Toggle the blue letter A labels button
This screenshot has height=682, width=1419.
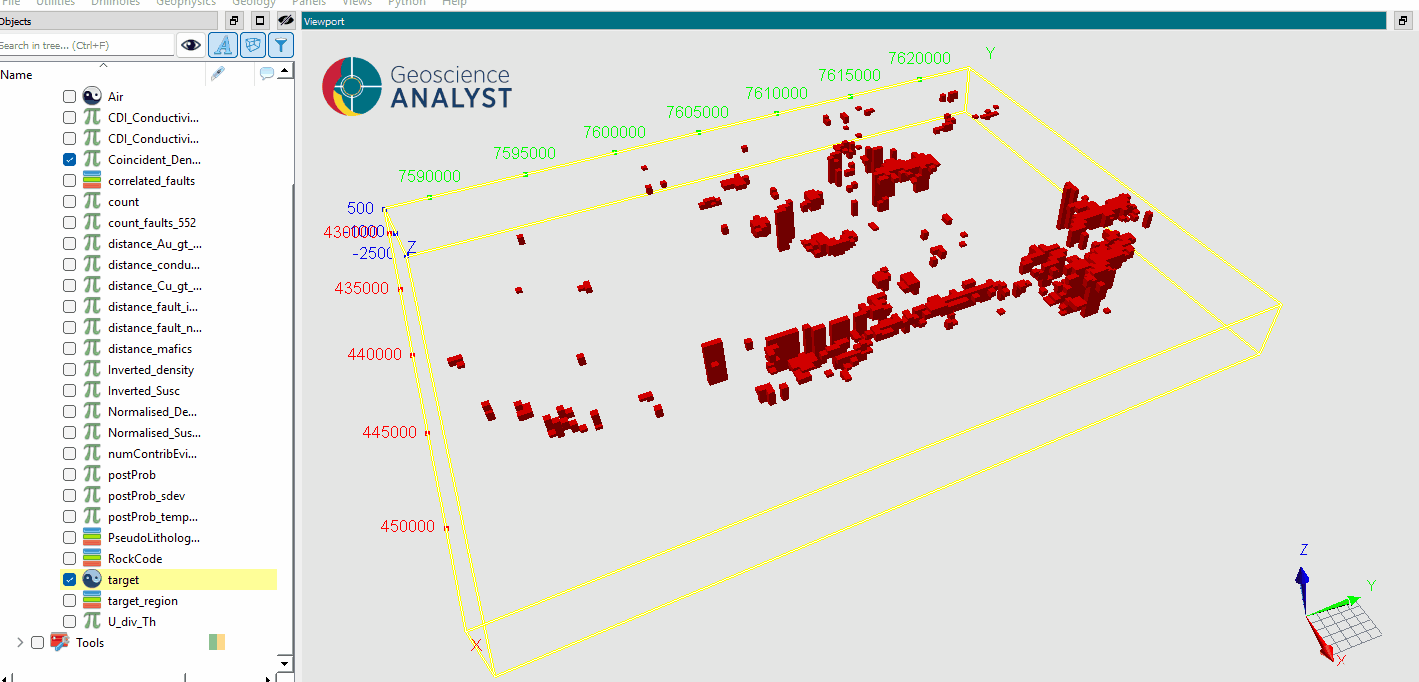tap(222, 45)
